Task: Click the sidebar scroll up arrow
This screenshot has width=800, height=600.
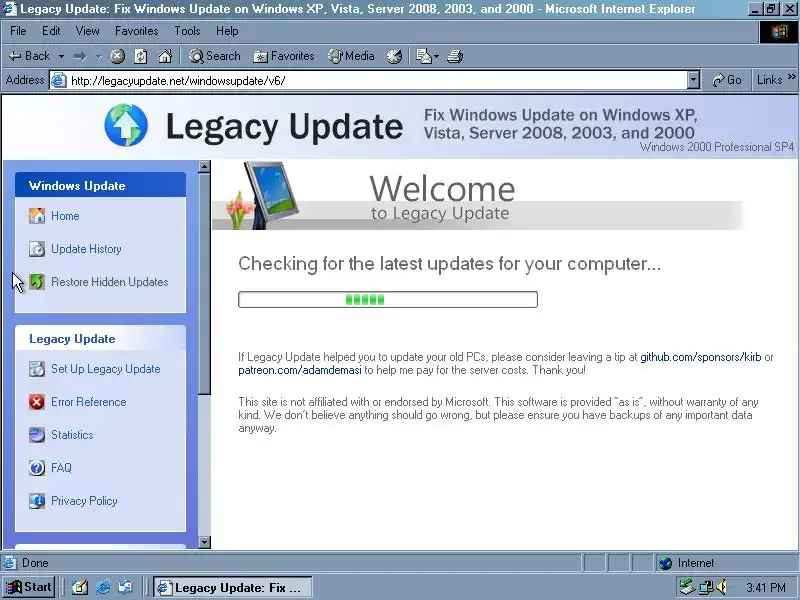Action: click(x=204, y=166)
